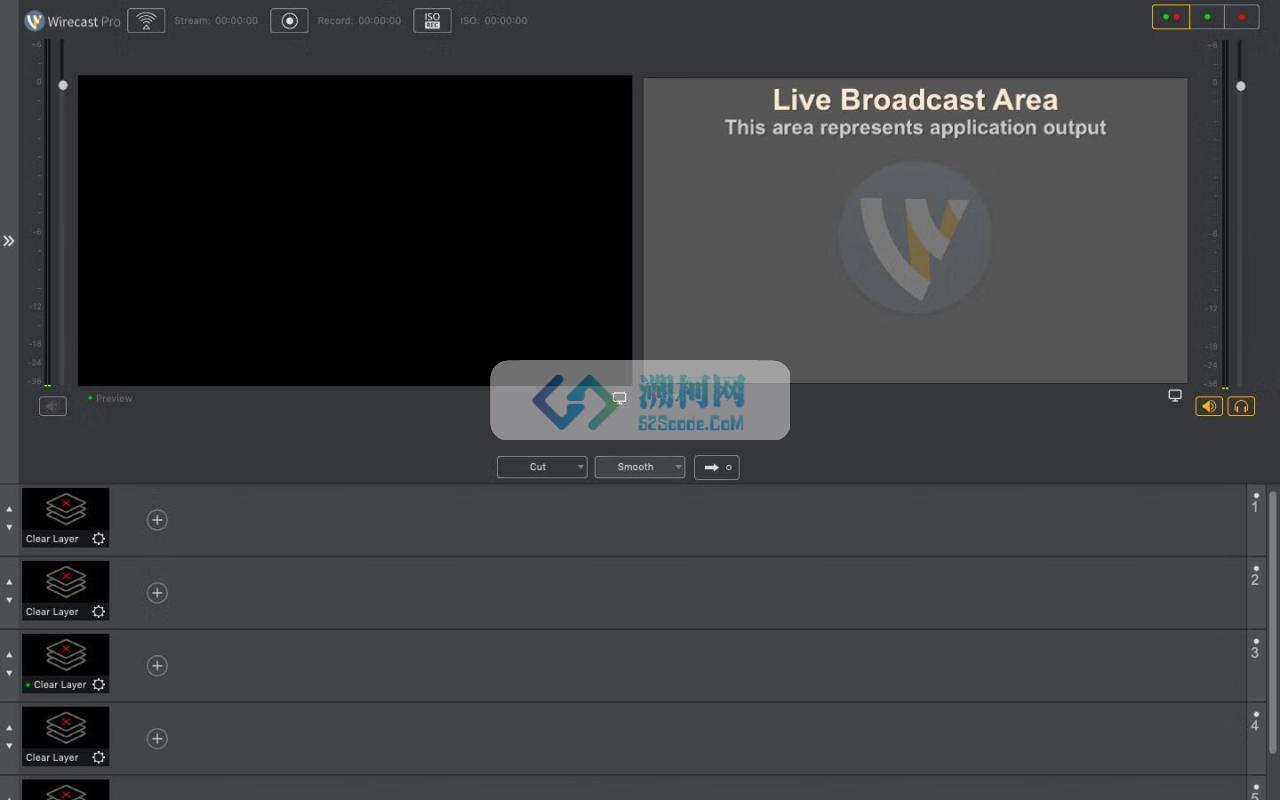Screen dimensions: 1280x800
Task: Toggle visibility dot for layer 2
Action: [1256, 568]
